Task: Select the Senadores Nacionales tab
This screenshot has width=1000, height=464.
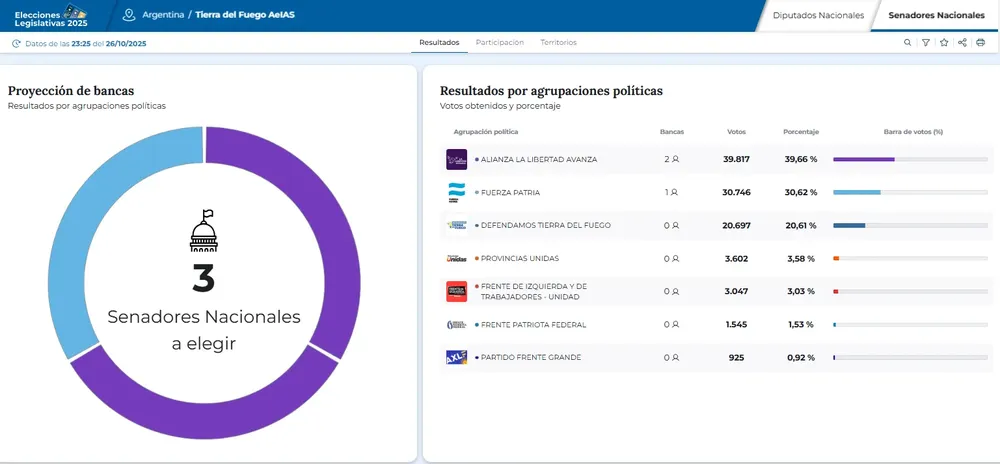Action: point(936,15)
